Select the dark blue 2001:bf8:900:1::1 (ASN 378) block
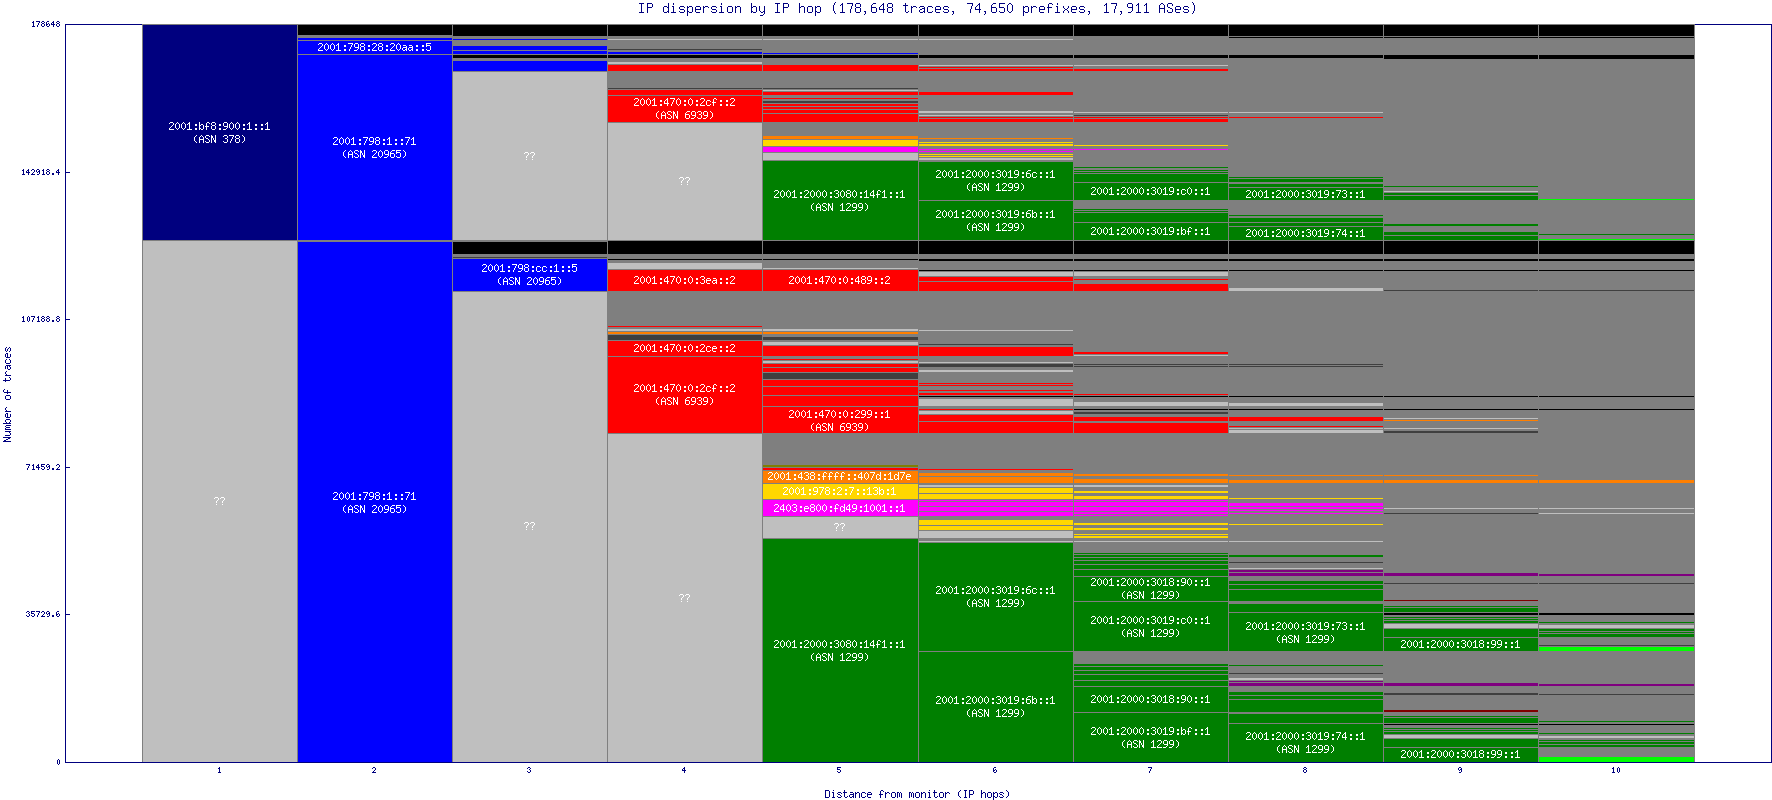The height and width of the screenshot is (800, 1772). [x=220, y=132]
